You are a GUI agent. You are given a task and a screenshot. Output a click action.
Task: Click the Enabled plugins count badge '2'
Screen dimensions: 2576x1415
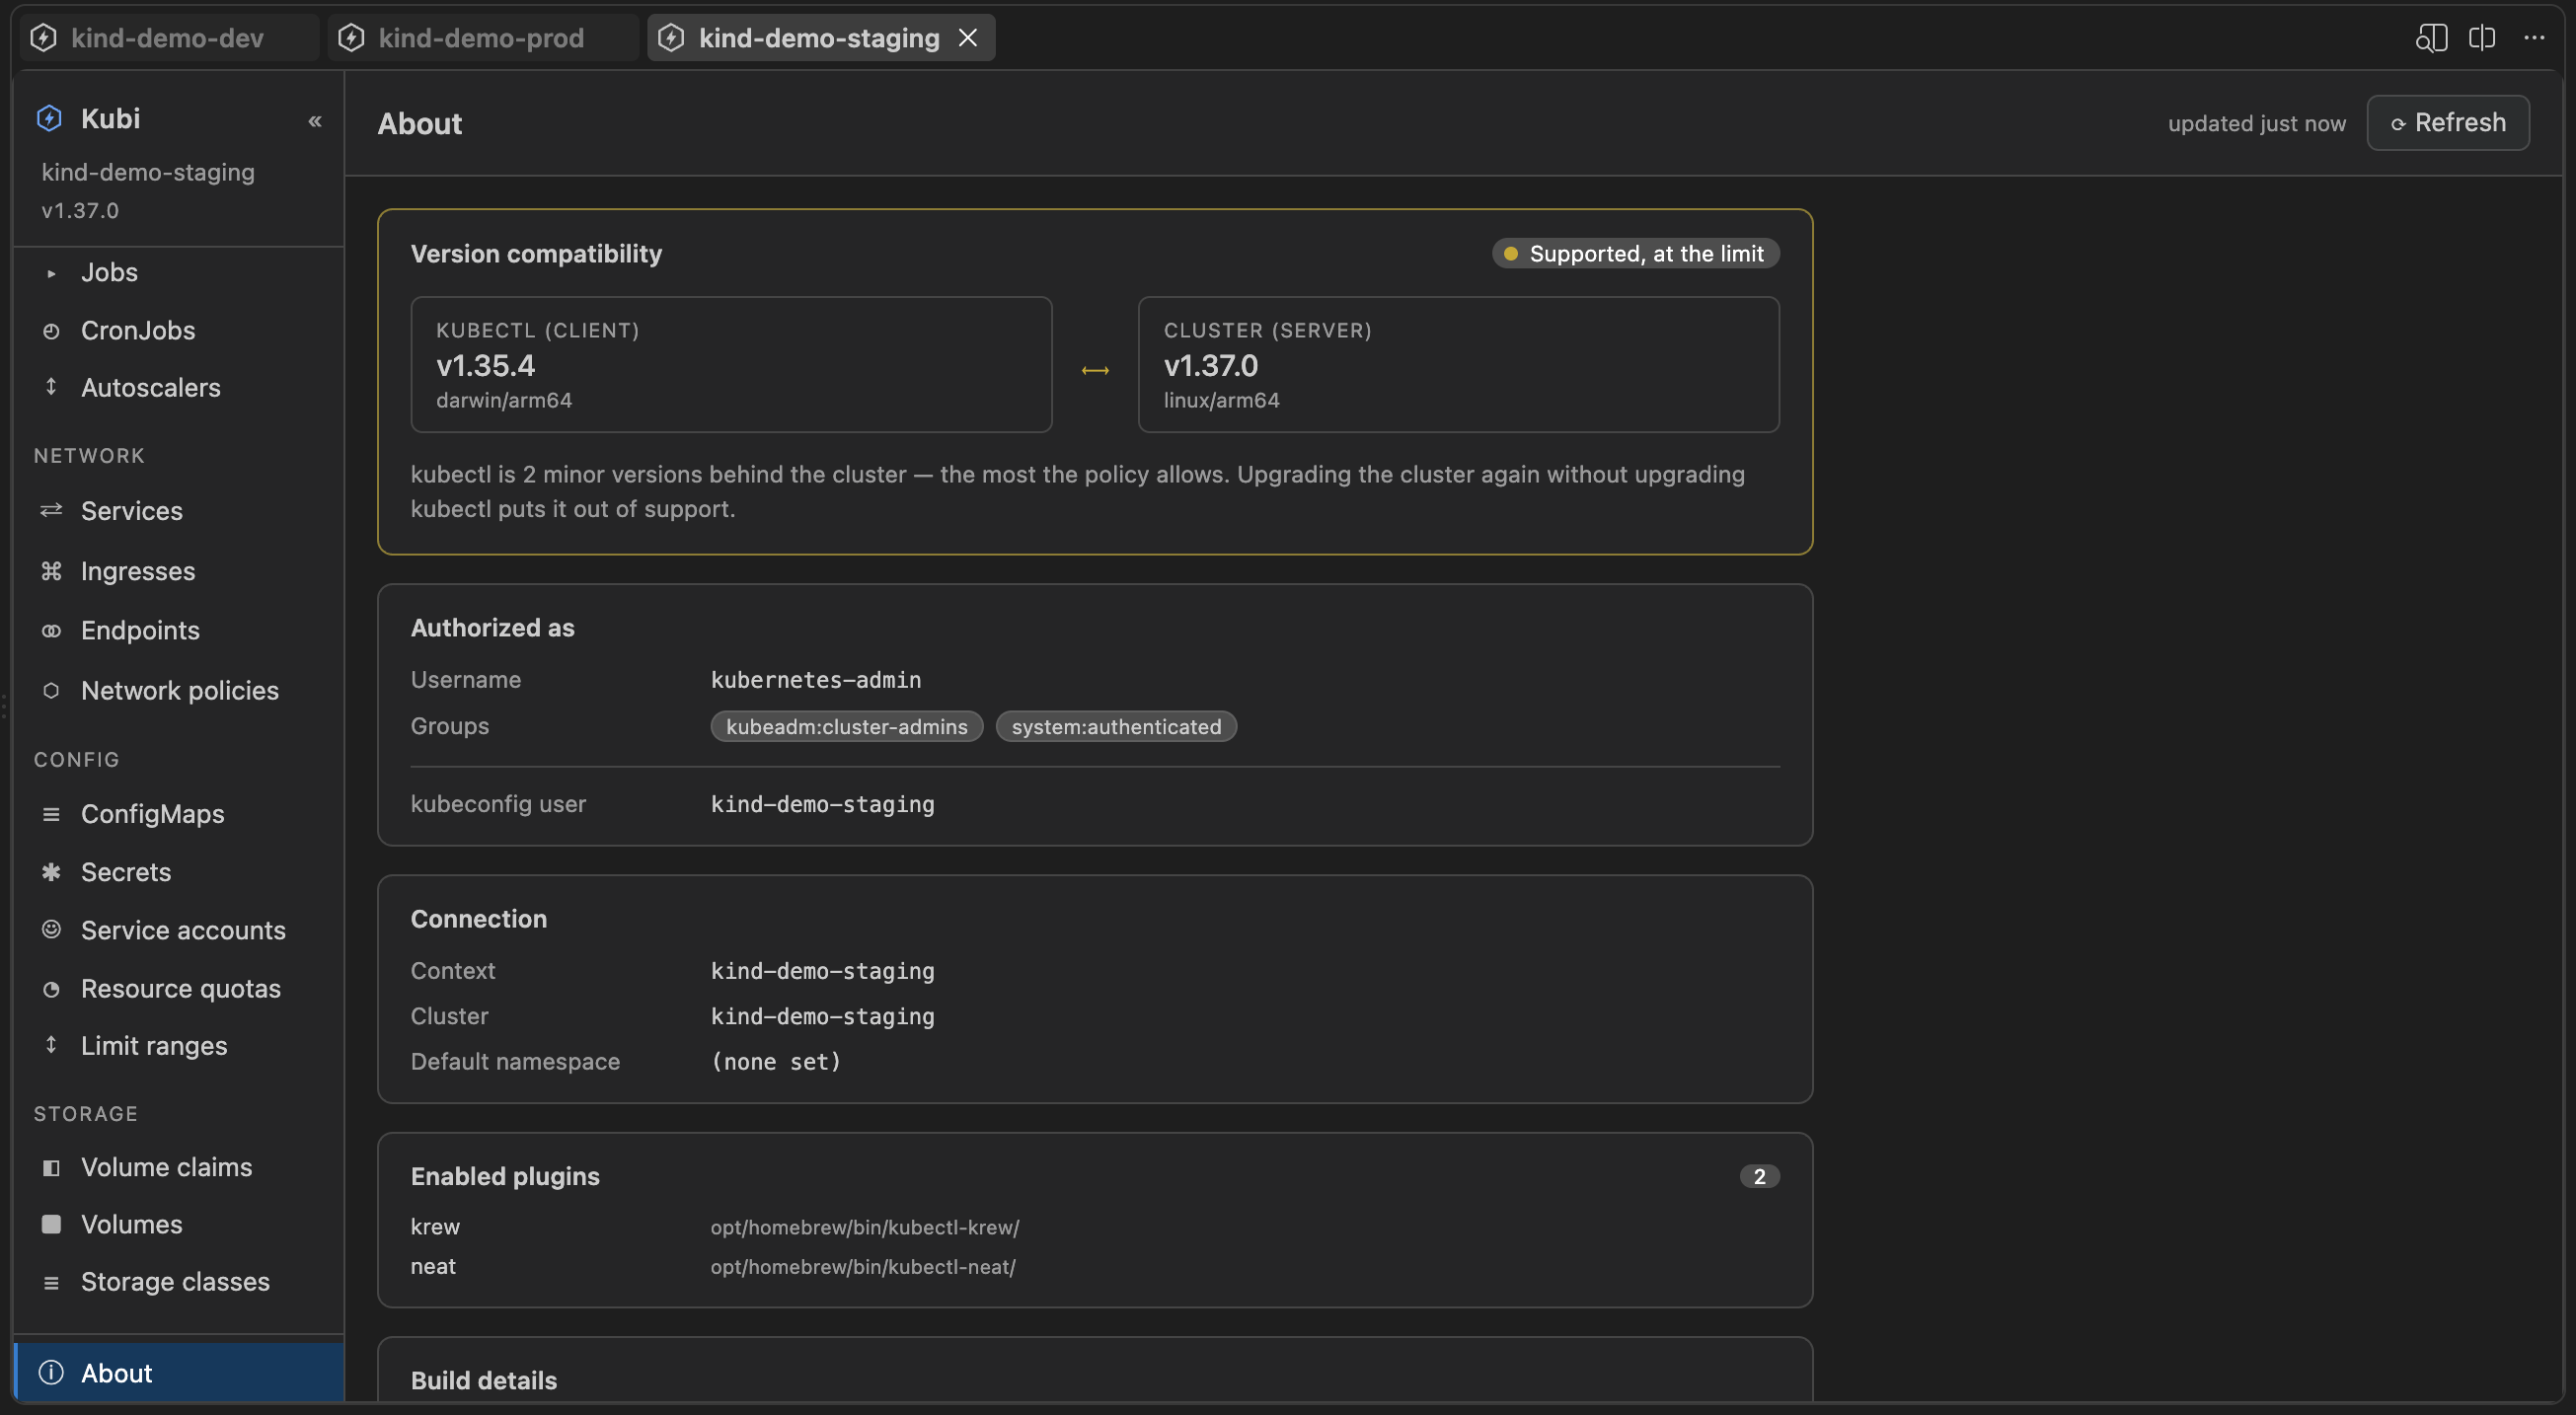click(x=1759, y=1176)
